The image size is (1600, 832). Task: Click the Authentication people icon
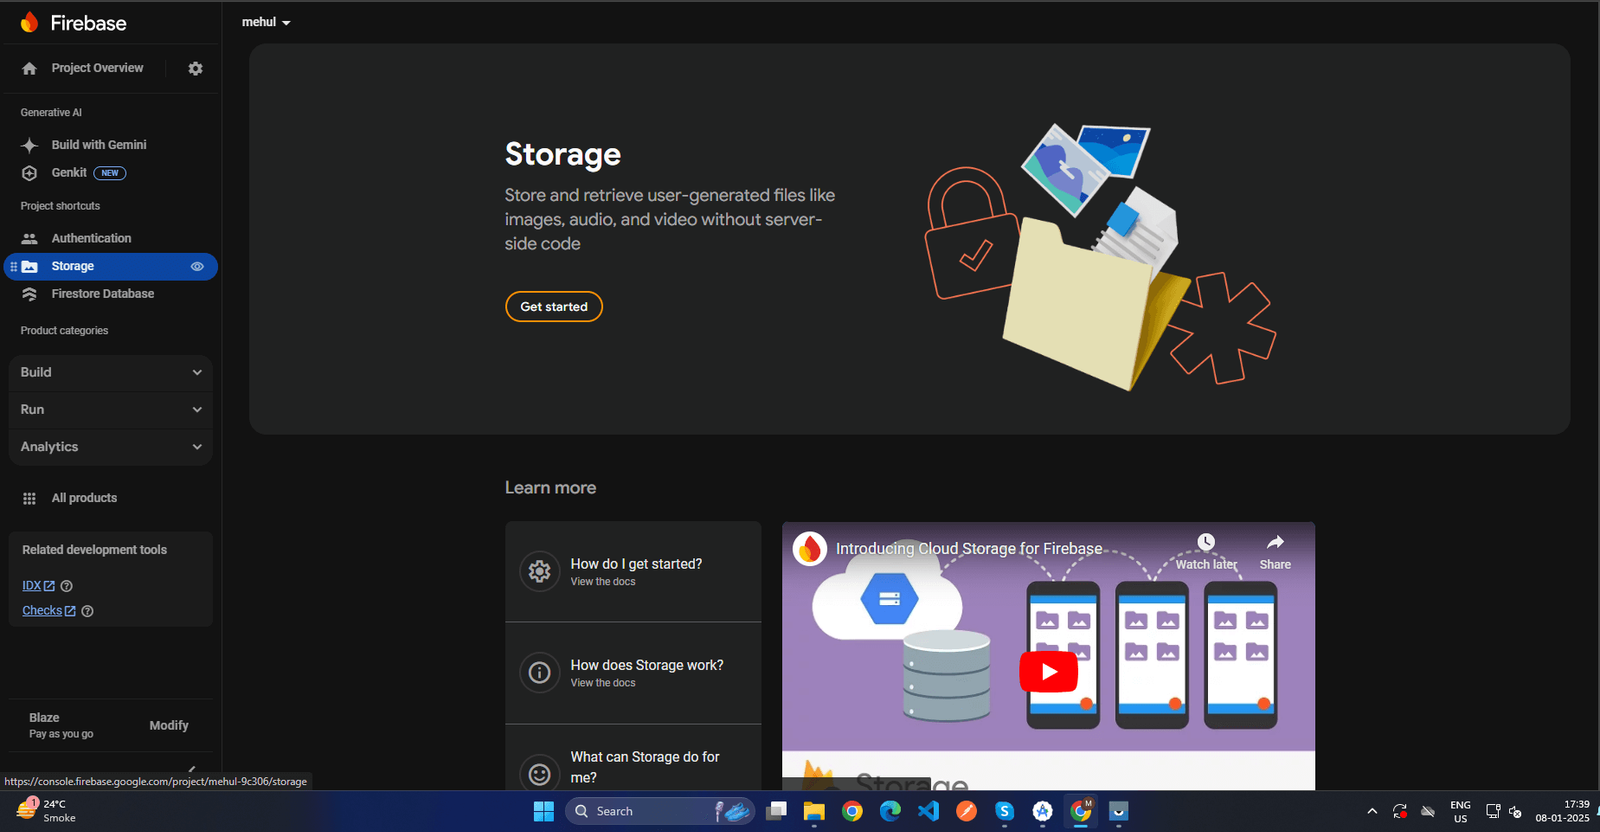[30, 239]
